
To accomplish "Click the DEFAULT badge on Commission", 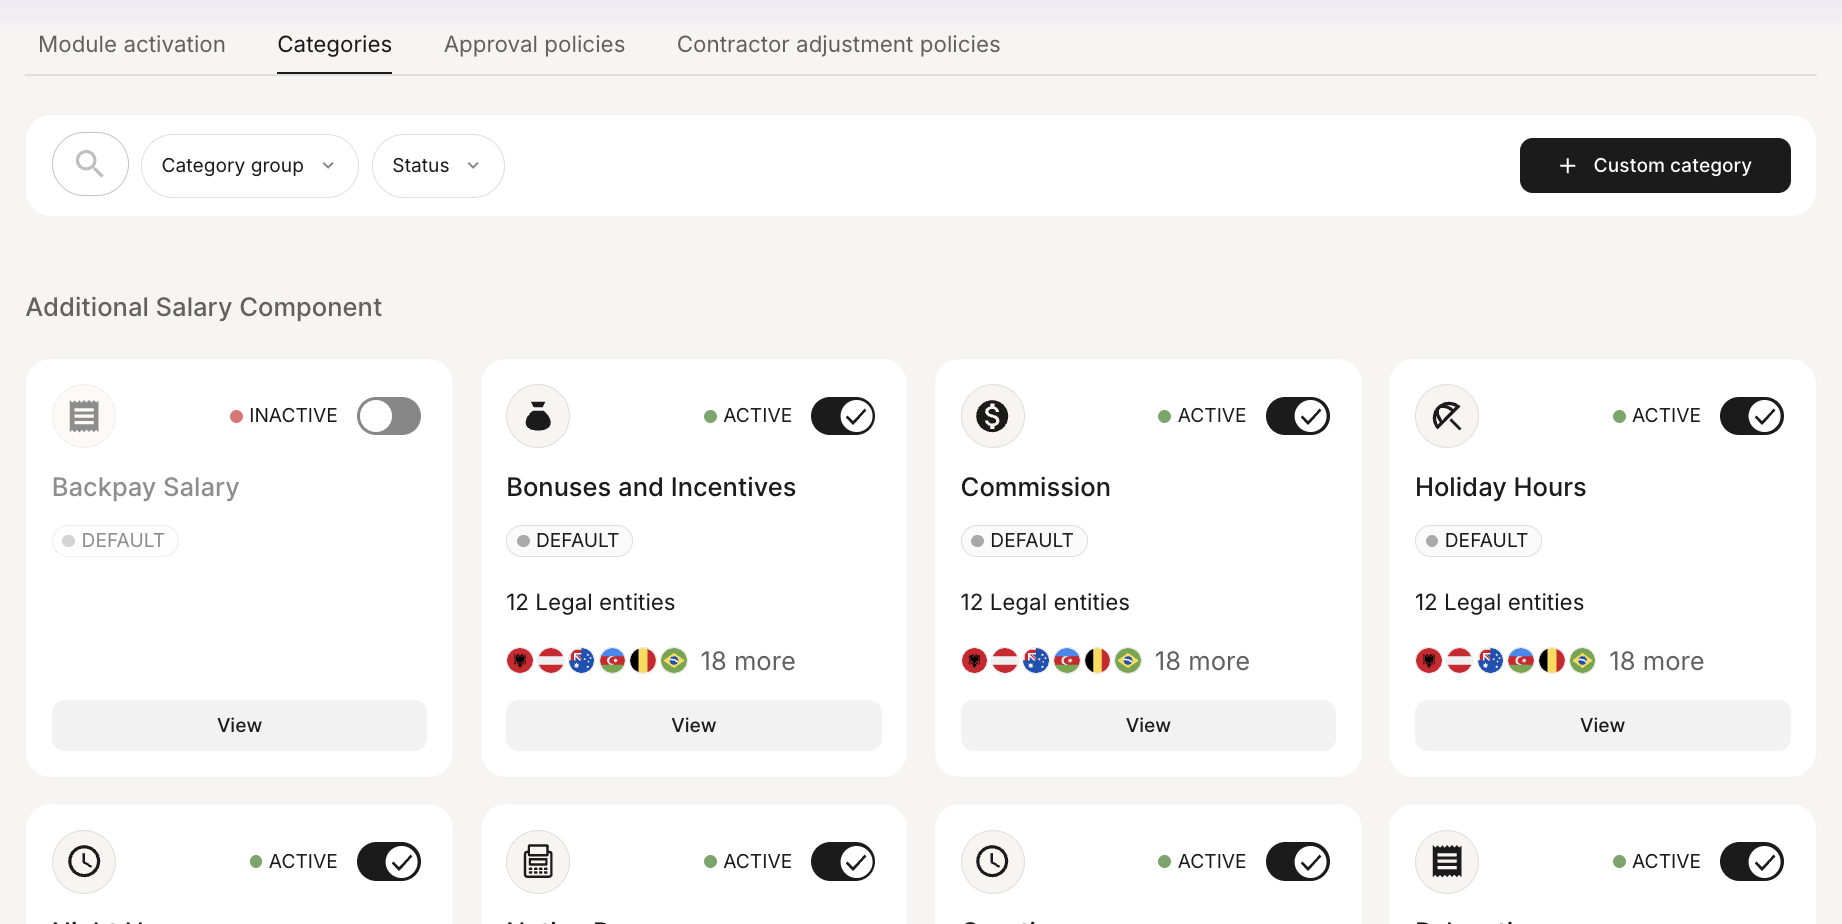I will [1024, 541].
